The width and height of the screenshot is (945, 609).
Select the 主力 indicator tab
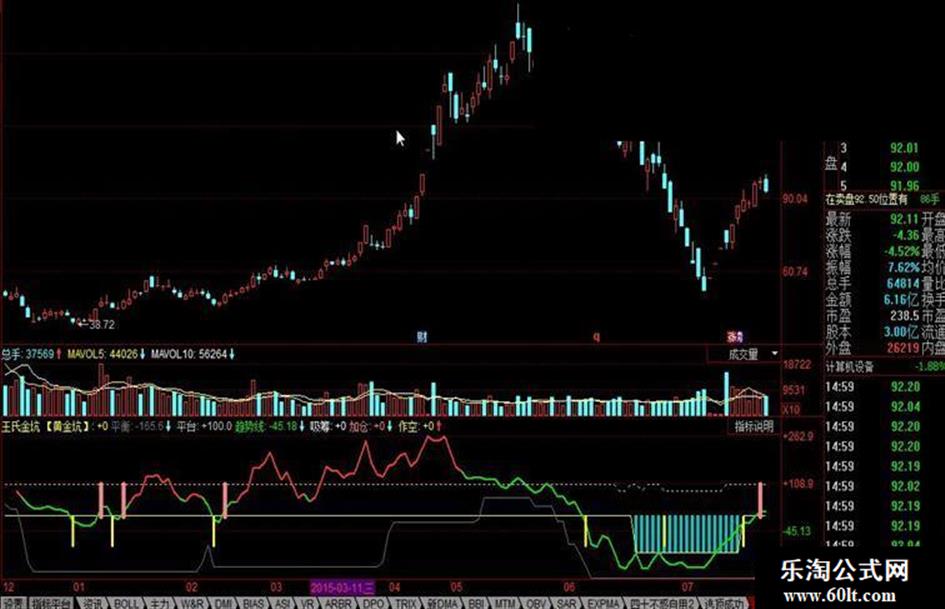pos(160,603)
